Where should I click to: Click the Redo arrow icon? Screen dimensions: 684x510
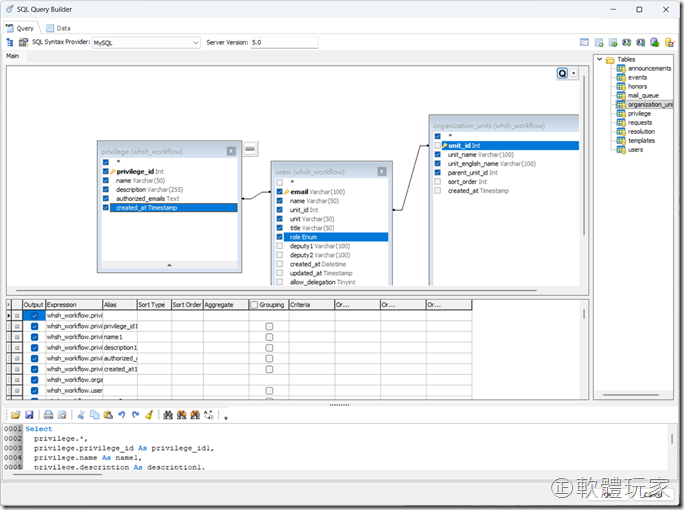[x=135, y=414]
